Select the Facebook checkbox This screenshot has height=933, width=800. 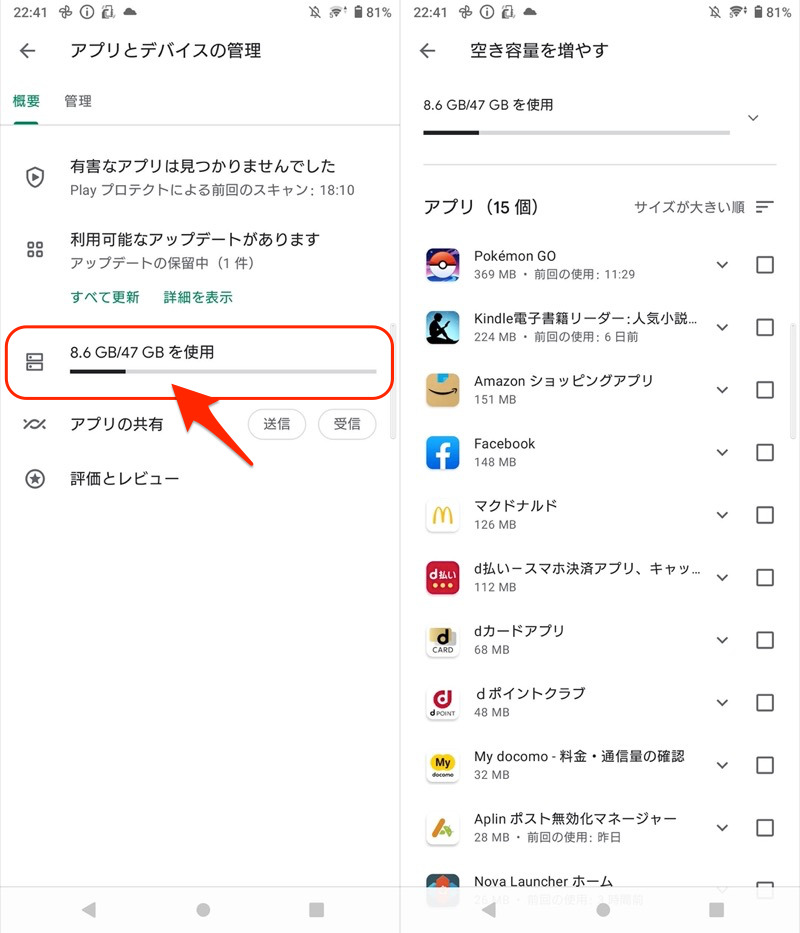point(765,453)
